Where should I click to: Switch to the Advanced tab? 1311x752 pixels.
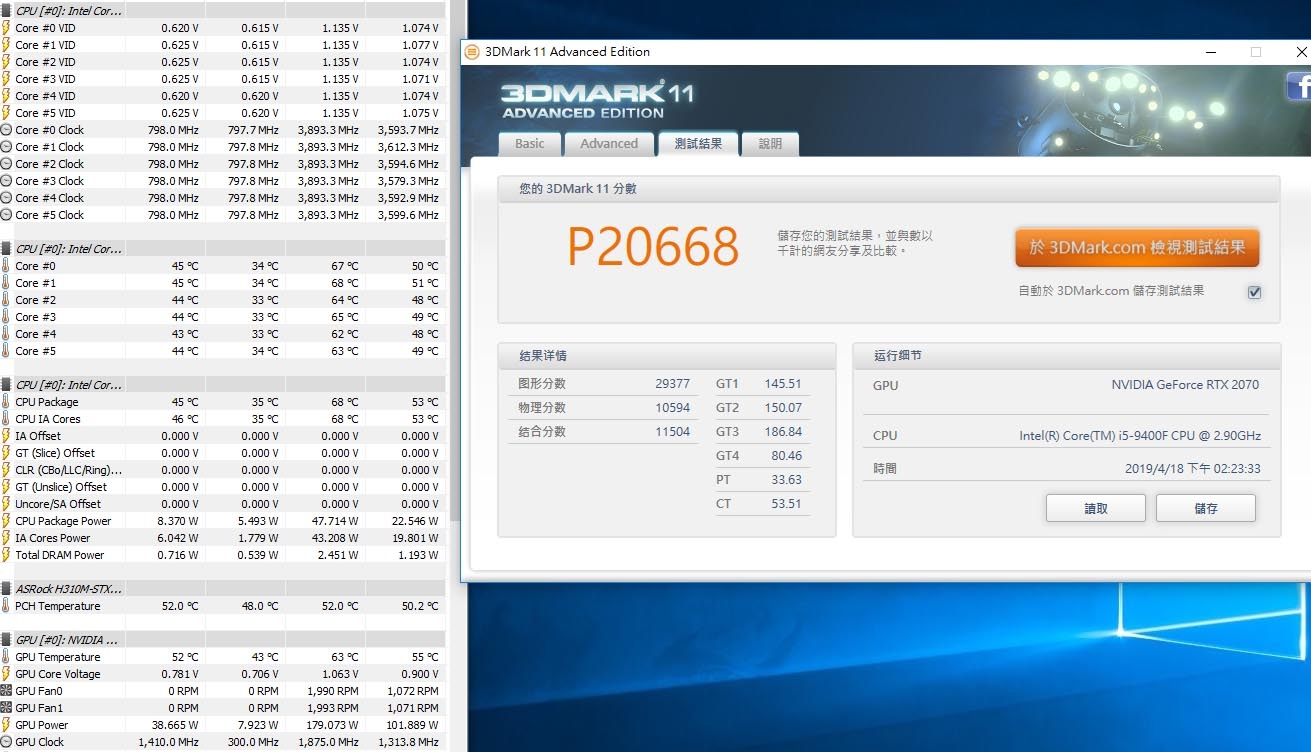(609, 144)
